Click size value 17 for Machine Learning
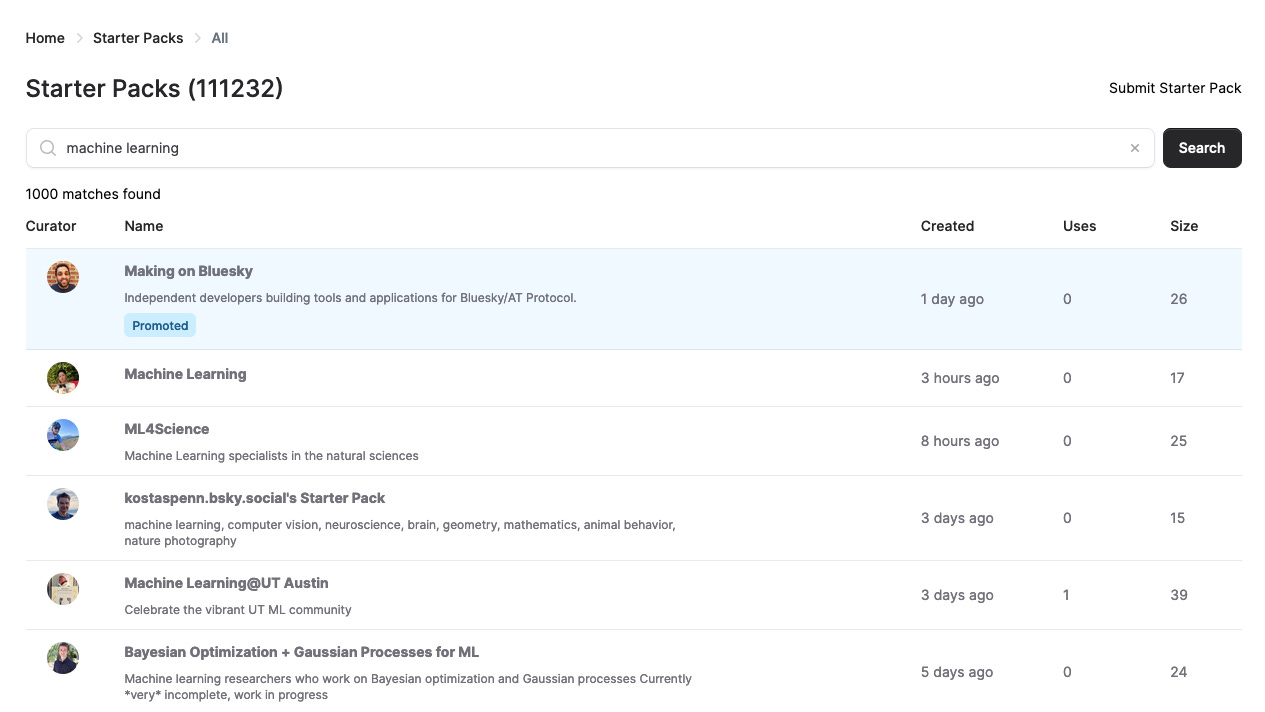Screen dimensions: 1265x712 pyautogui.click(x=1177, y=378)
